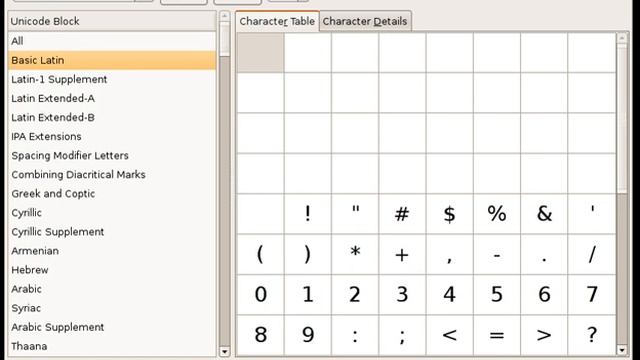Select the ampersand character
This screenshot has height=360, width=640.
pos(544,214)
